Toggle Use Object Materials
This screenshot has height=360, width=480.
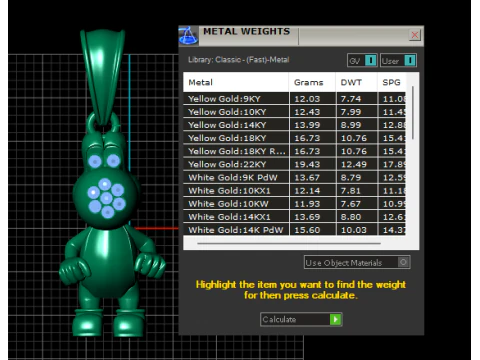tap(357, 263)
